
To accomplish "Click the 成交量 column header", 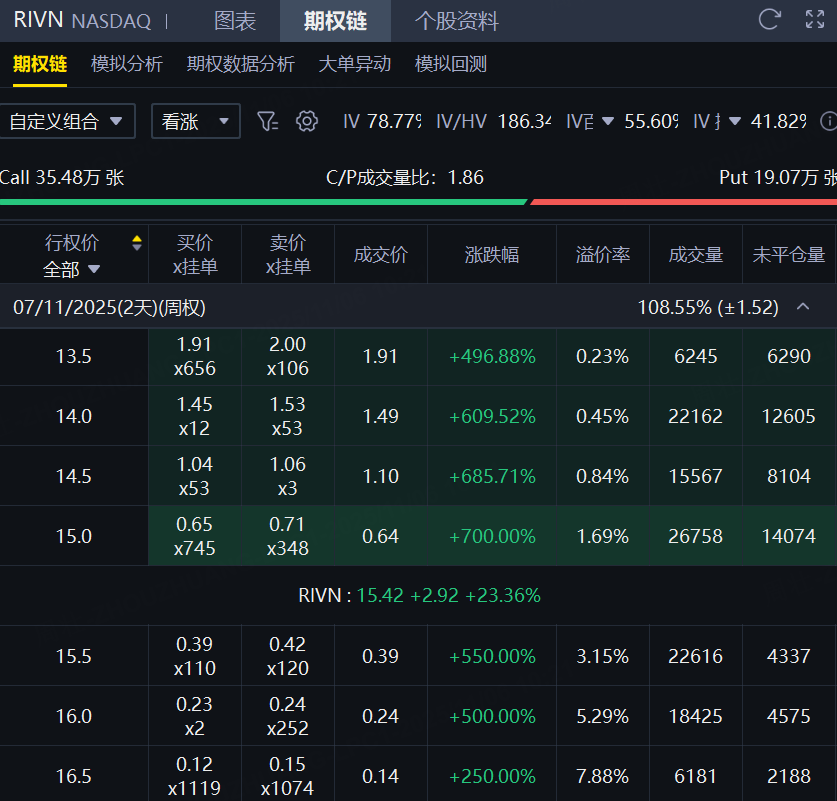I will 695,255.
